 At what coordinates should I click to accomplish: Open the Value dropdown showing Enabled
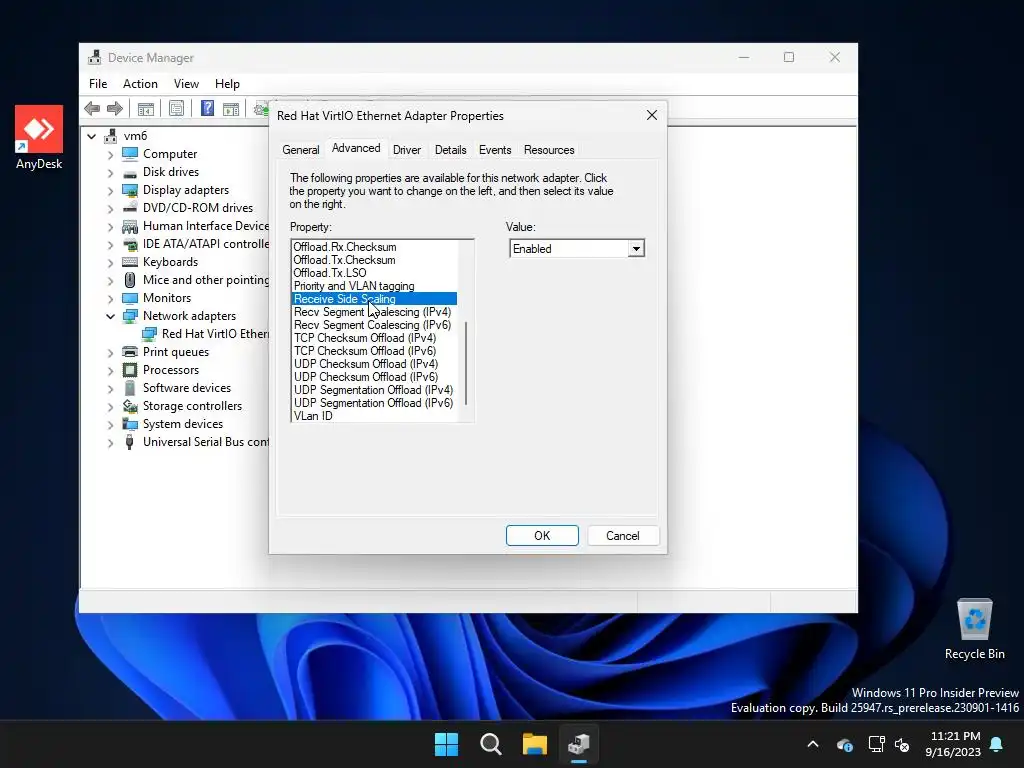click(x=635, y=249)
